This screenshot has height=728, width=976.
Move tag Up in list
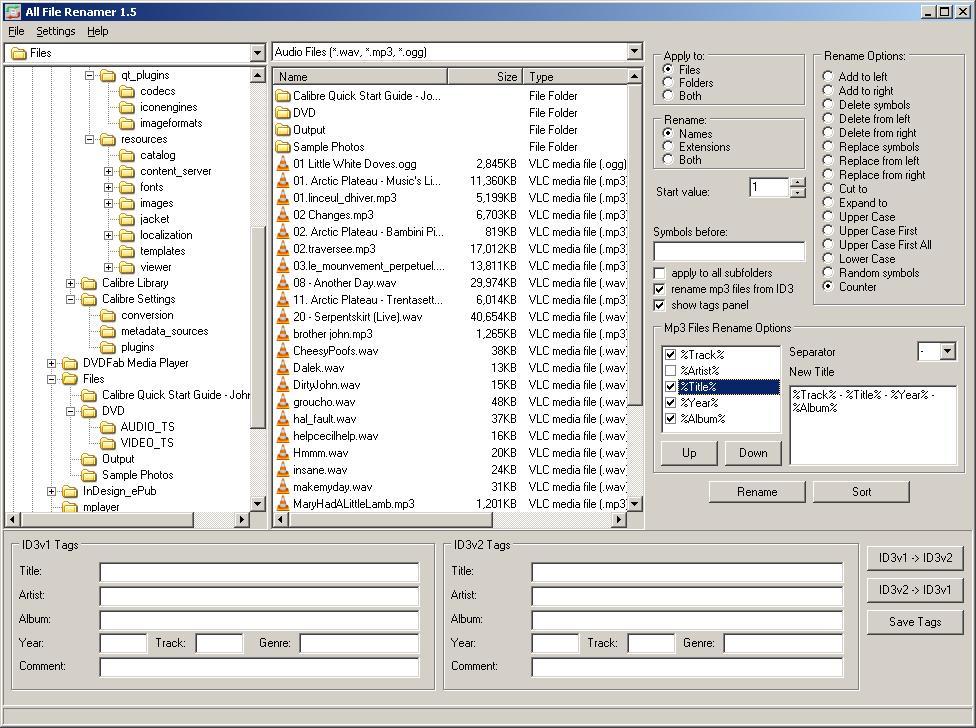[689, 453]
